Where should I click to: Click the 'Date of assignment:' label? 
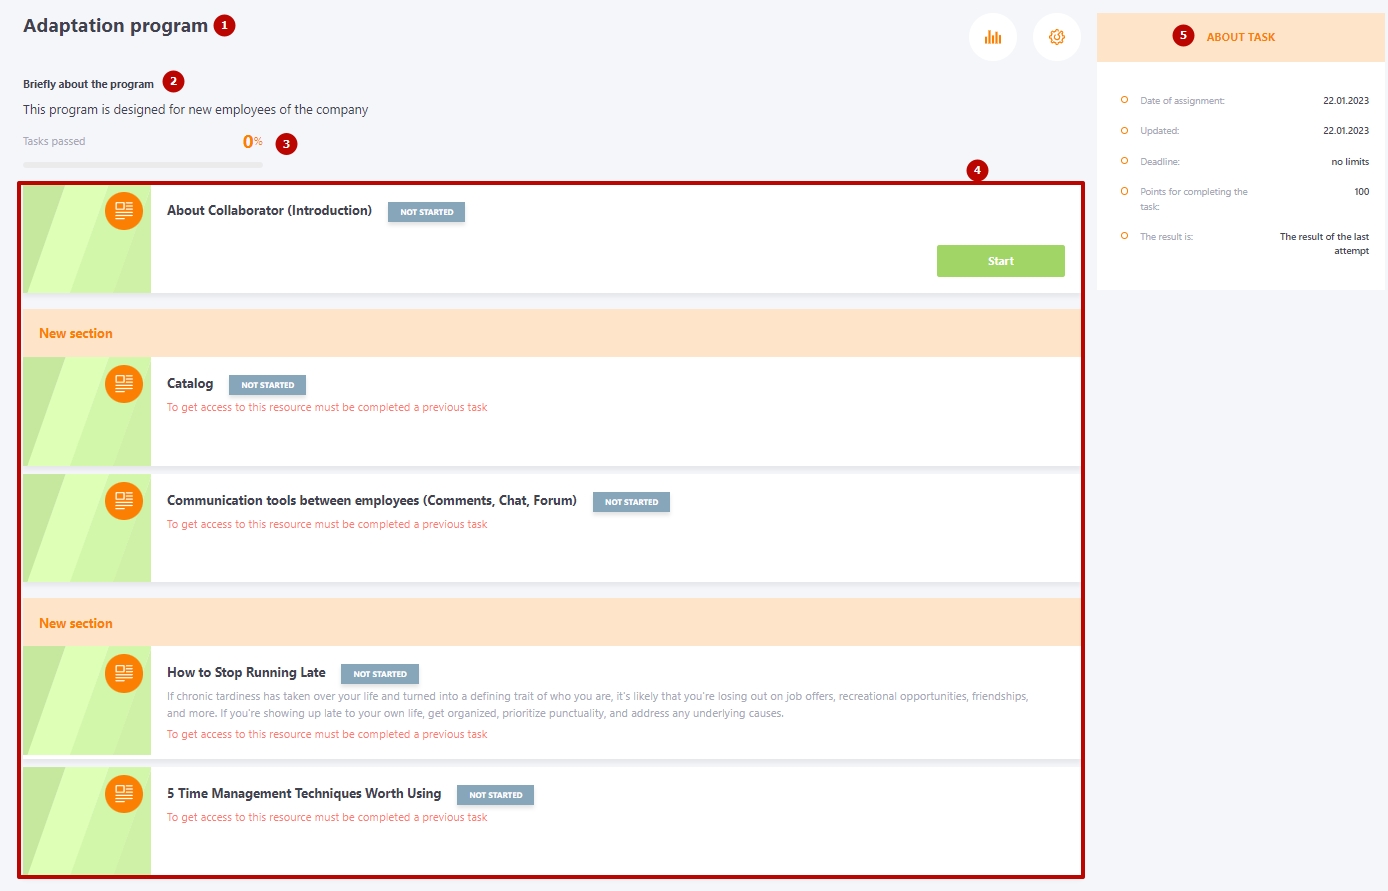(x=1182, y=101)
